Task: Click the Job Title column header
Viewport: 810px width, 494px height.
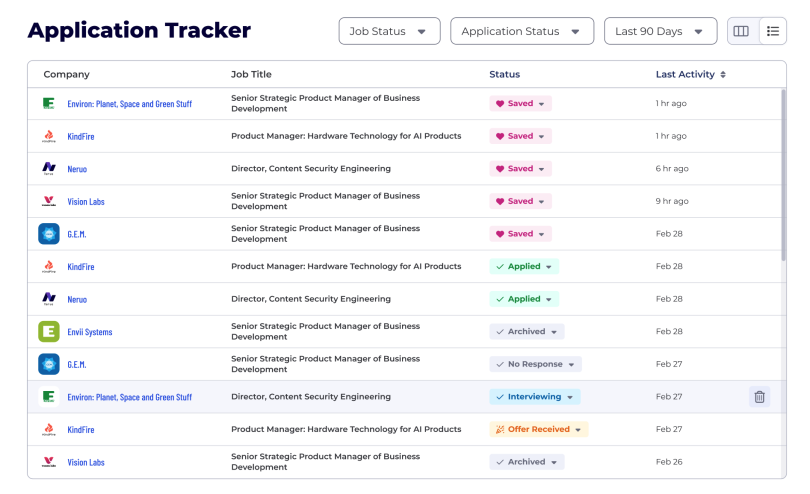Action: (251, 74)
